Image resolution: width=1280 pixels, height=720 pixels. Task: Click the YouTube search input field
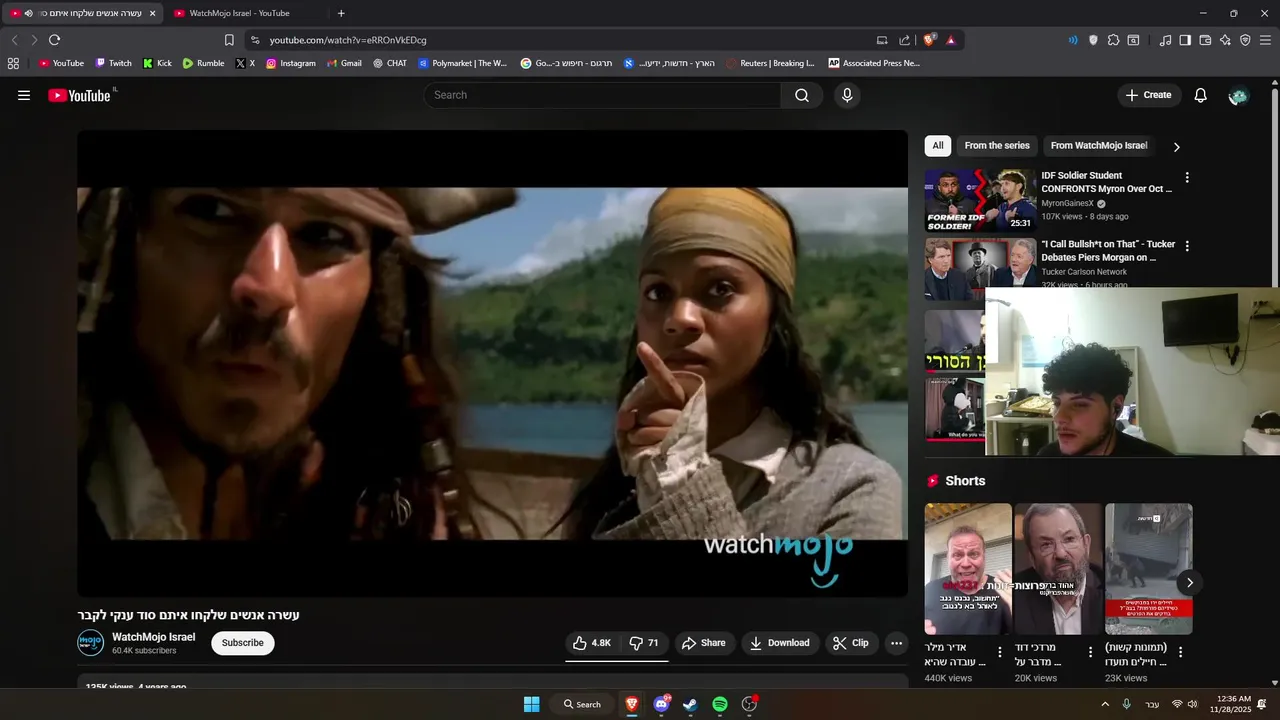tap(603, 95)
